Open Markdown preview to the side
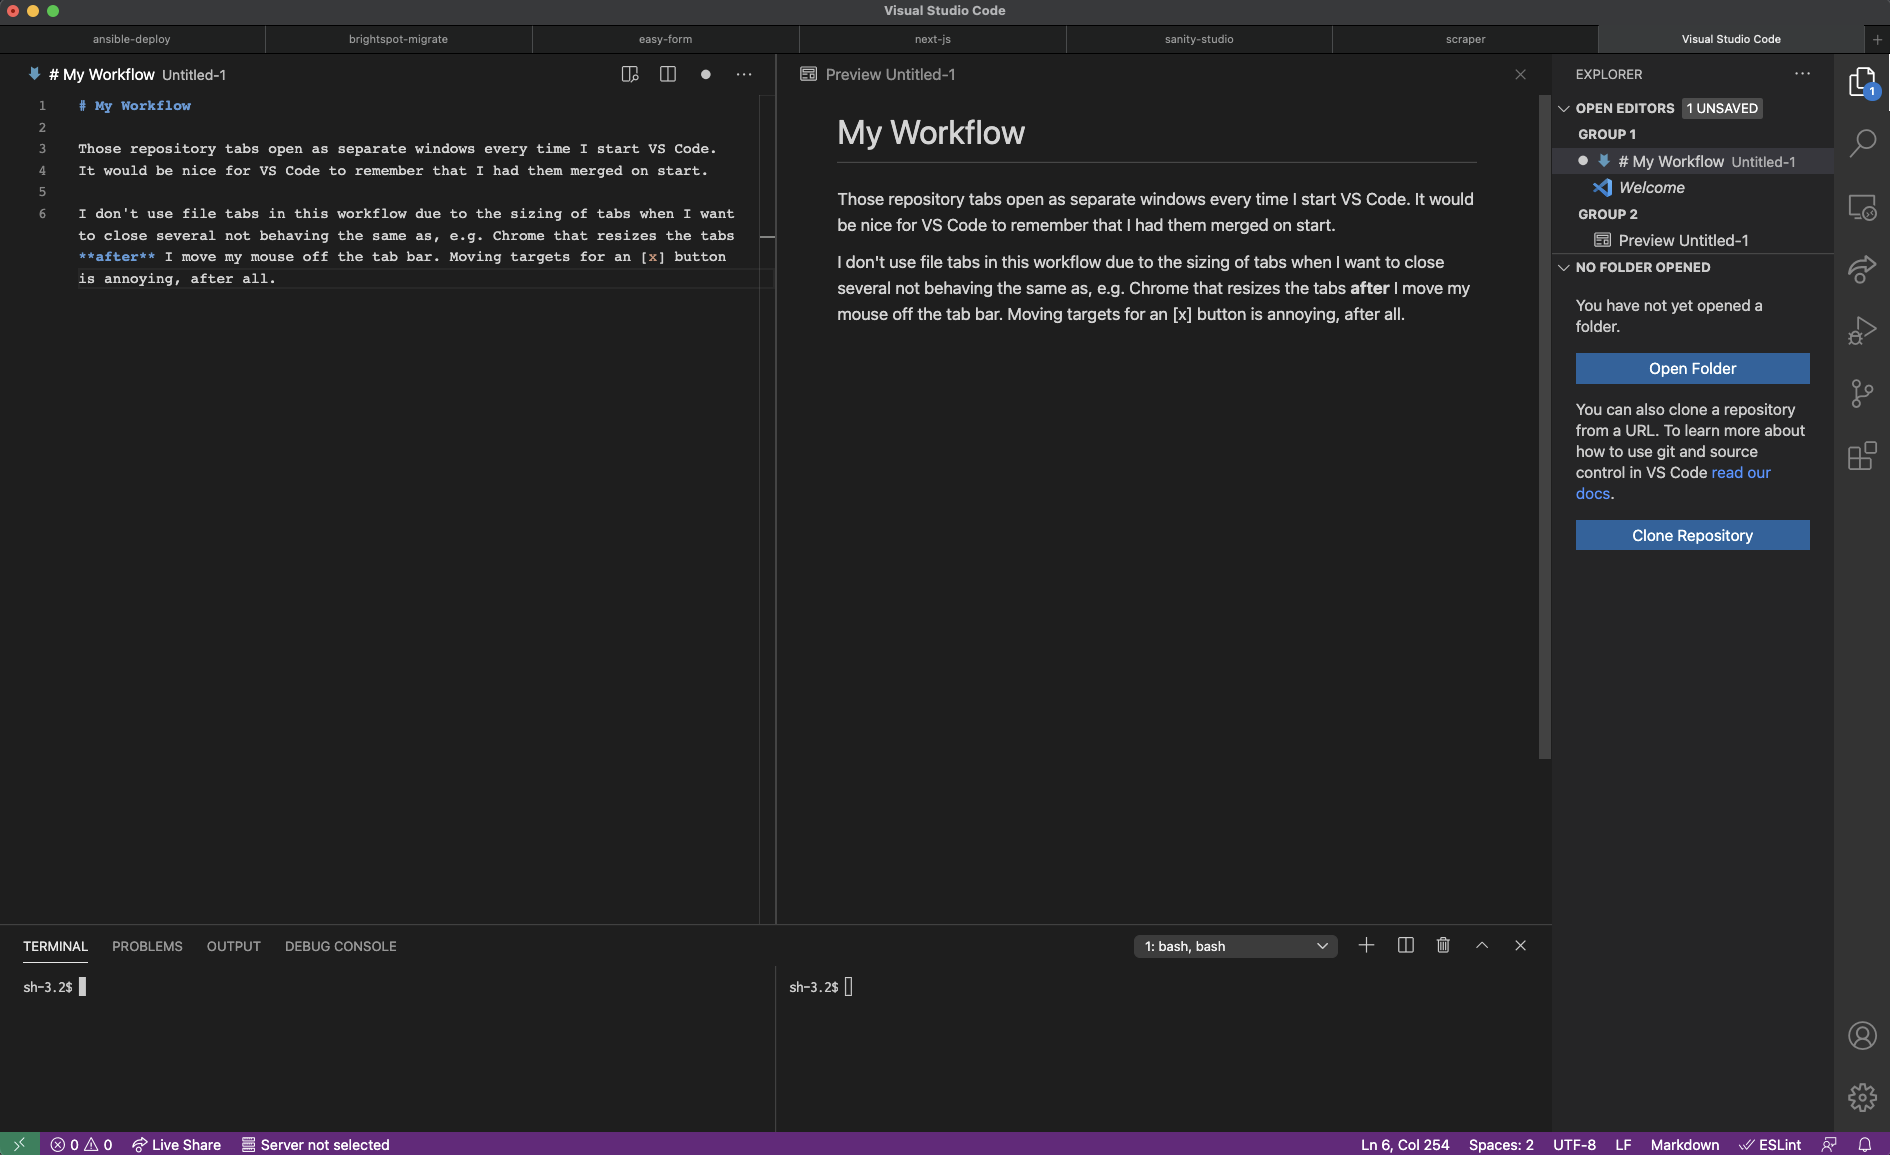Viewport: 1890px width, 1155px height. point(629,74)
